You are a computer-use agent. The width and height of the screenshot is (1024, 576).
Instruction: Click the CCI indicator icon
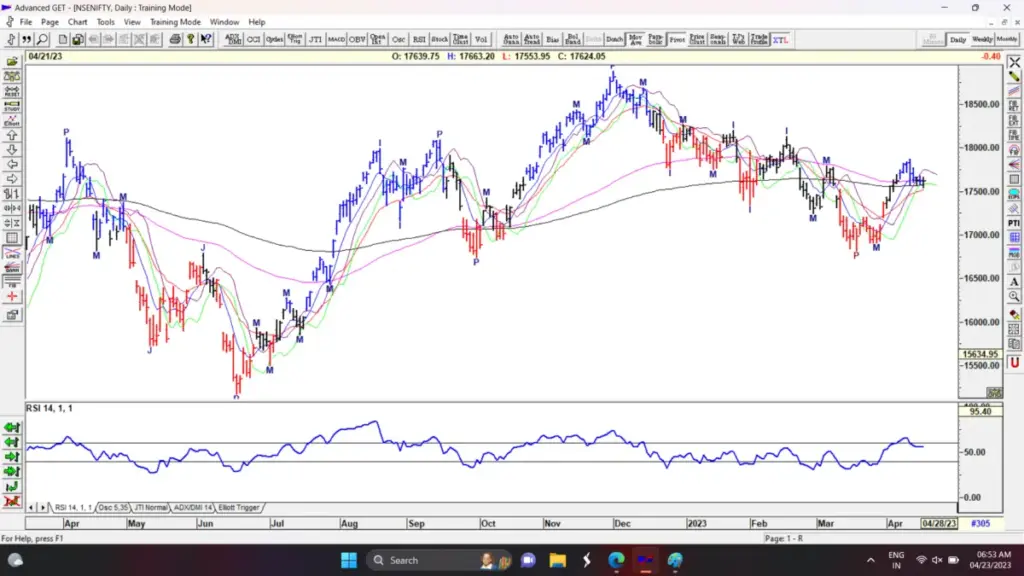point(254,39)
